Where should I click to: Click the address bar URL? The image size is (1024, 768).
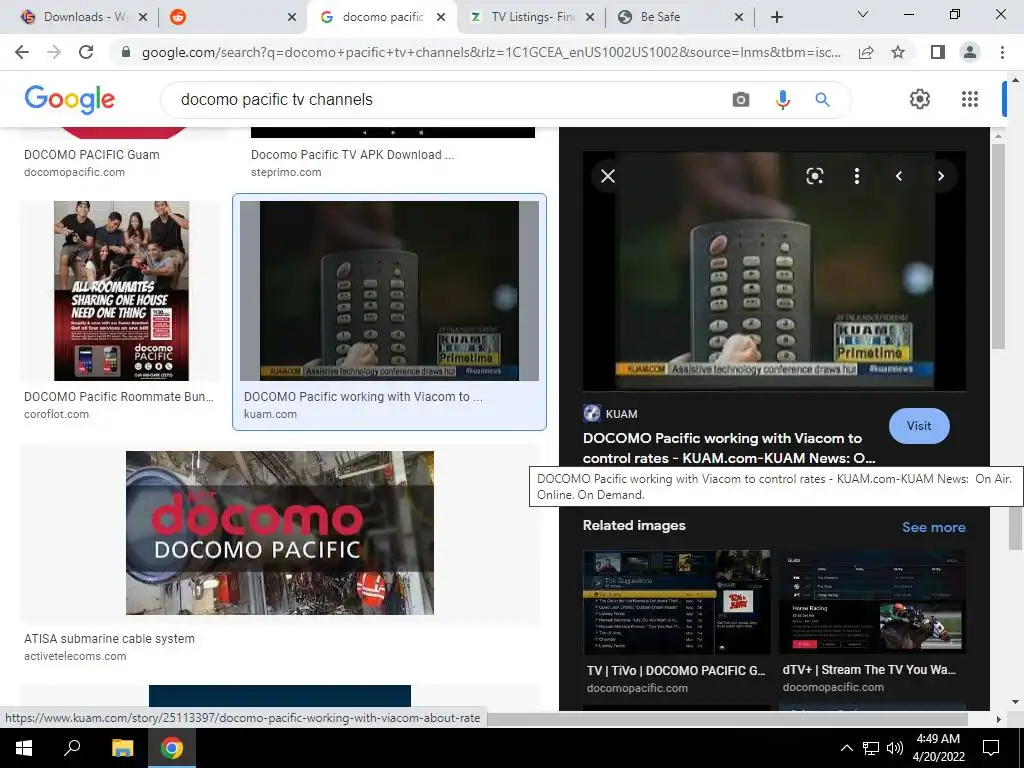coord(491,52)
